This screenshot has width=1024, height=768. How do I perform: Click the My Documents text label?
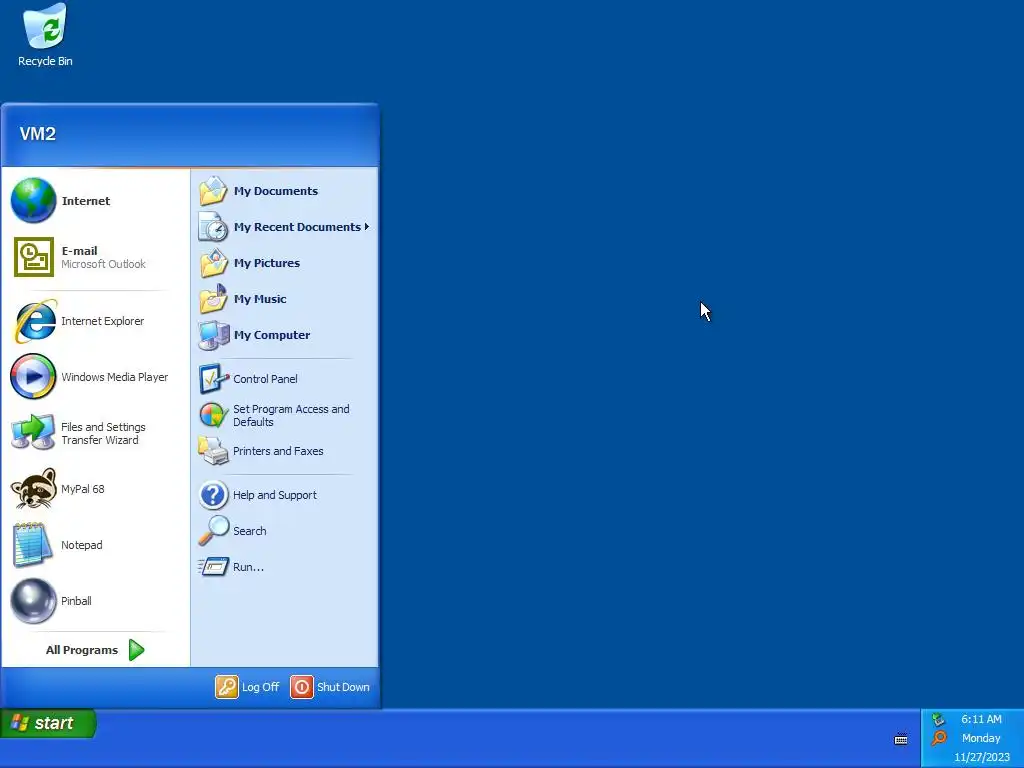[276, 191]
